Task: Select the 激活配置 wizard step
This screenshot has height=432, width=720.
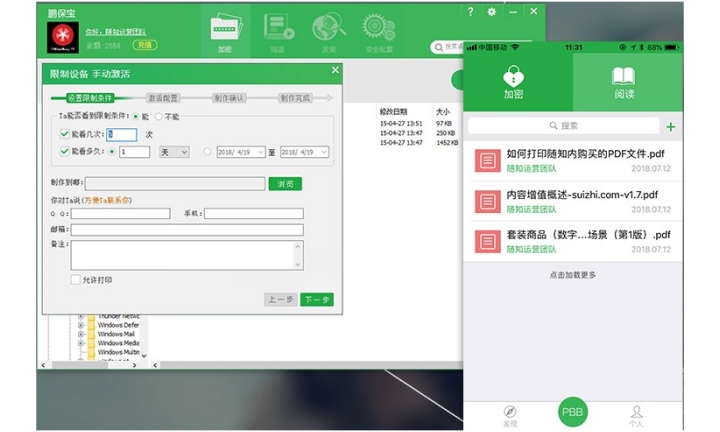Action: pos(163,98)
